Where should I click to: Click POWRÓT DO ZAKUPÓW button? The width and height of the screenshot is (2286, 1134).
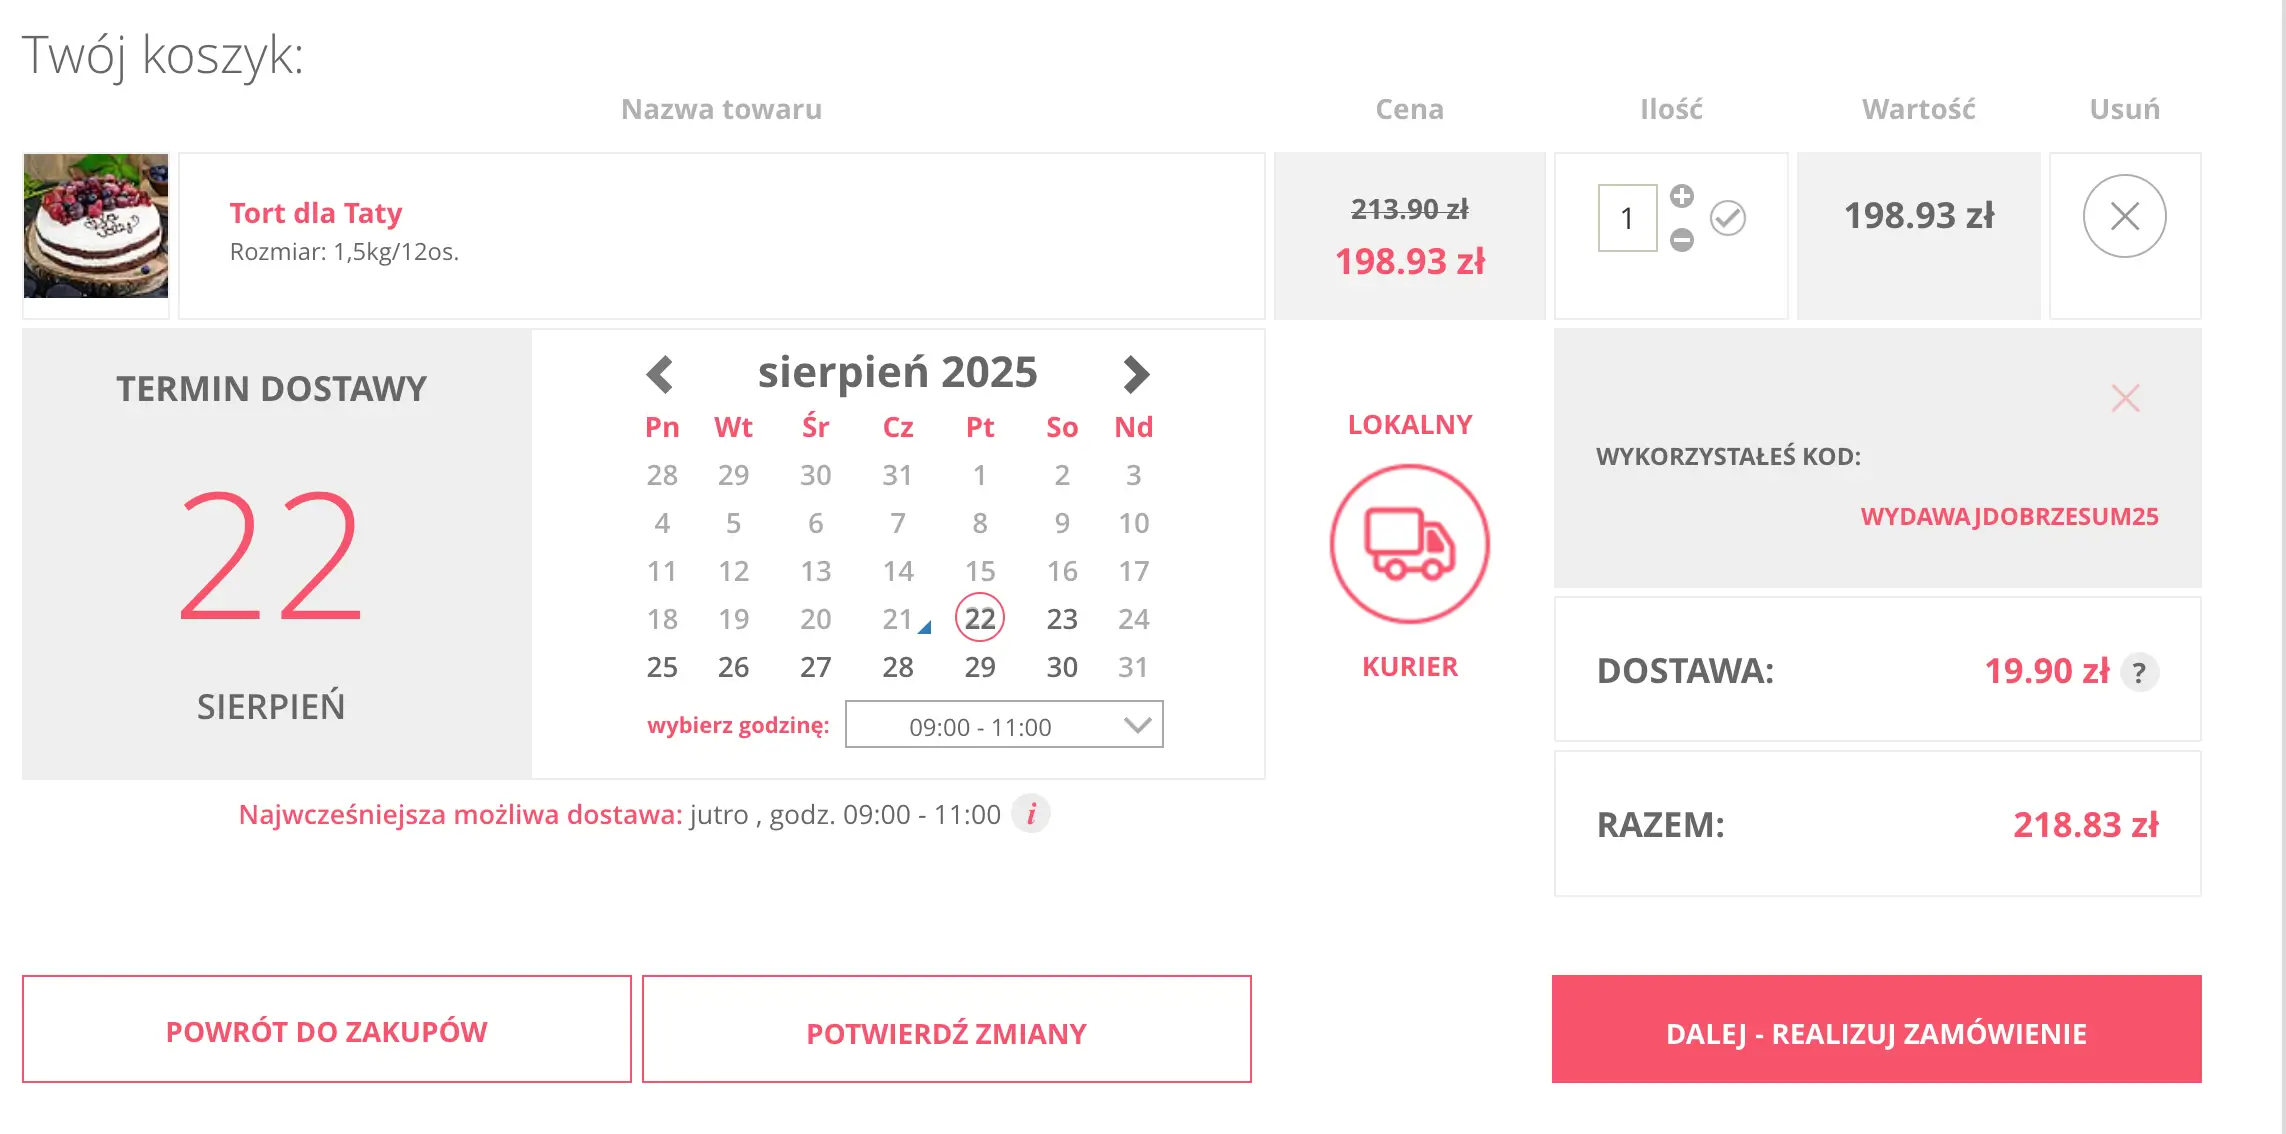[x=326, y=1030]
